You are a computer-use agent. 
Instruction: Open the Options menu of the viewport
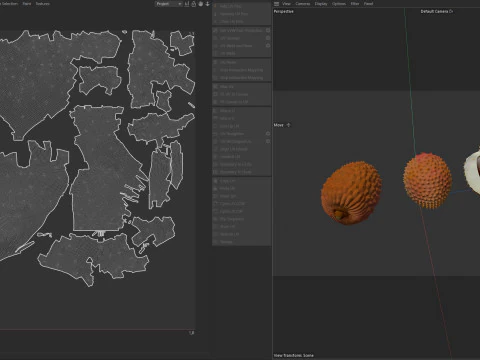pos(339,4)
